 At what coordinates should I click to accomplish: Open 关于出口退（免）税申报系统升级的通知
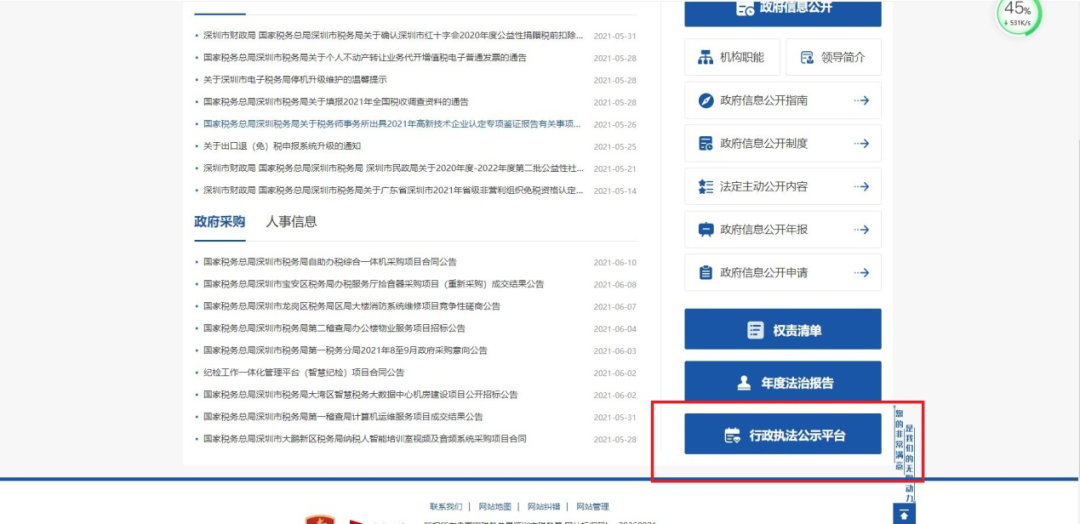[x=282, y=146]
